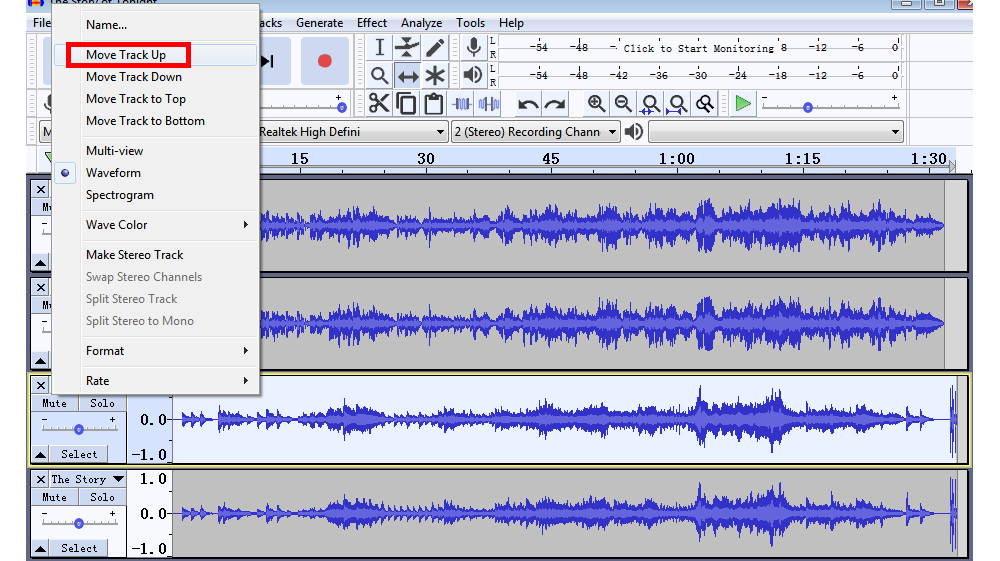Image resolution: width=1000 pixels, height=561 pixels.
Task: Open the playback device dropdown
Action: coord(776,132)
